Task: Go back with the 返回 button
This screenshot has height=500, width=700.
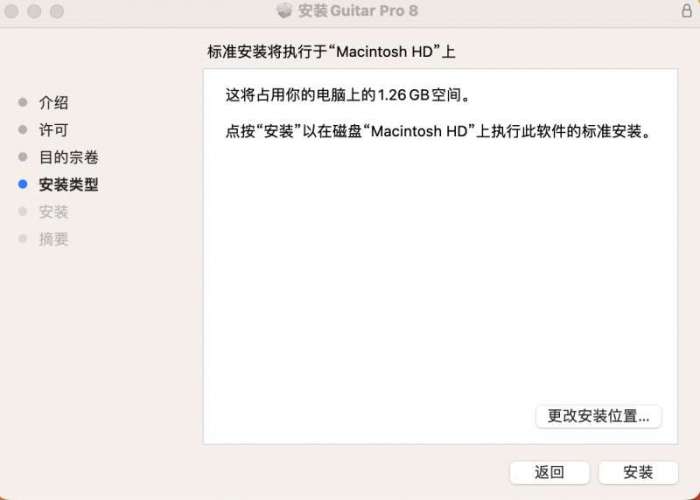Action: click(550, 472)
